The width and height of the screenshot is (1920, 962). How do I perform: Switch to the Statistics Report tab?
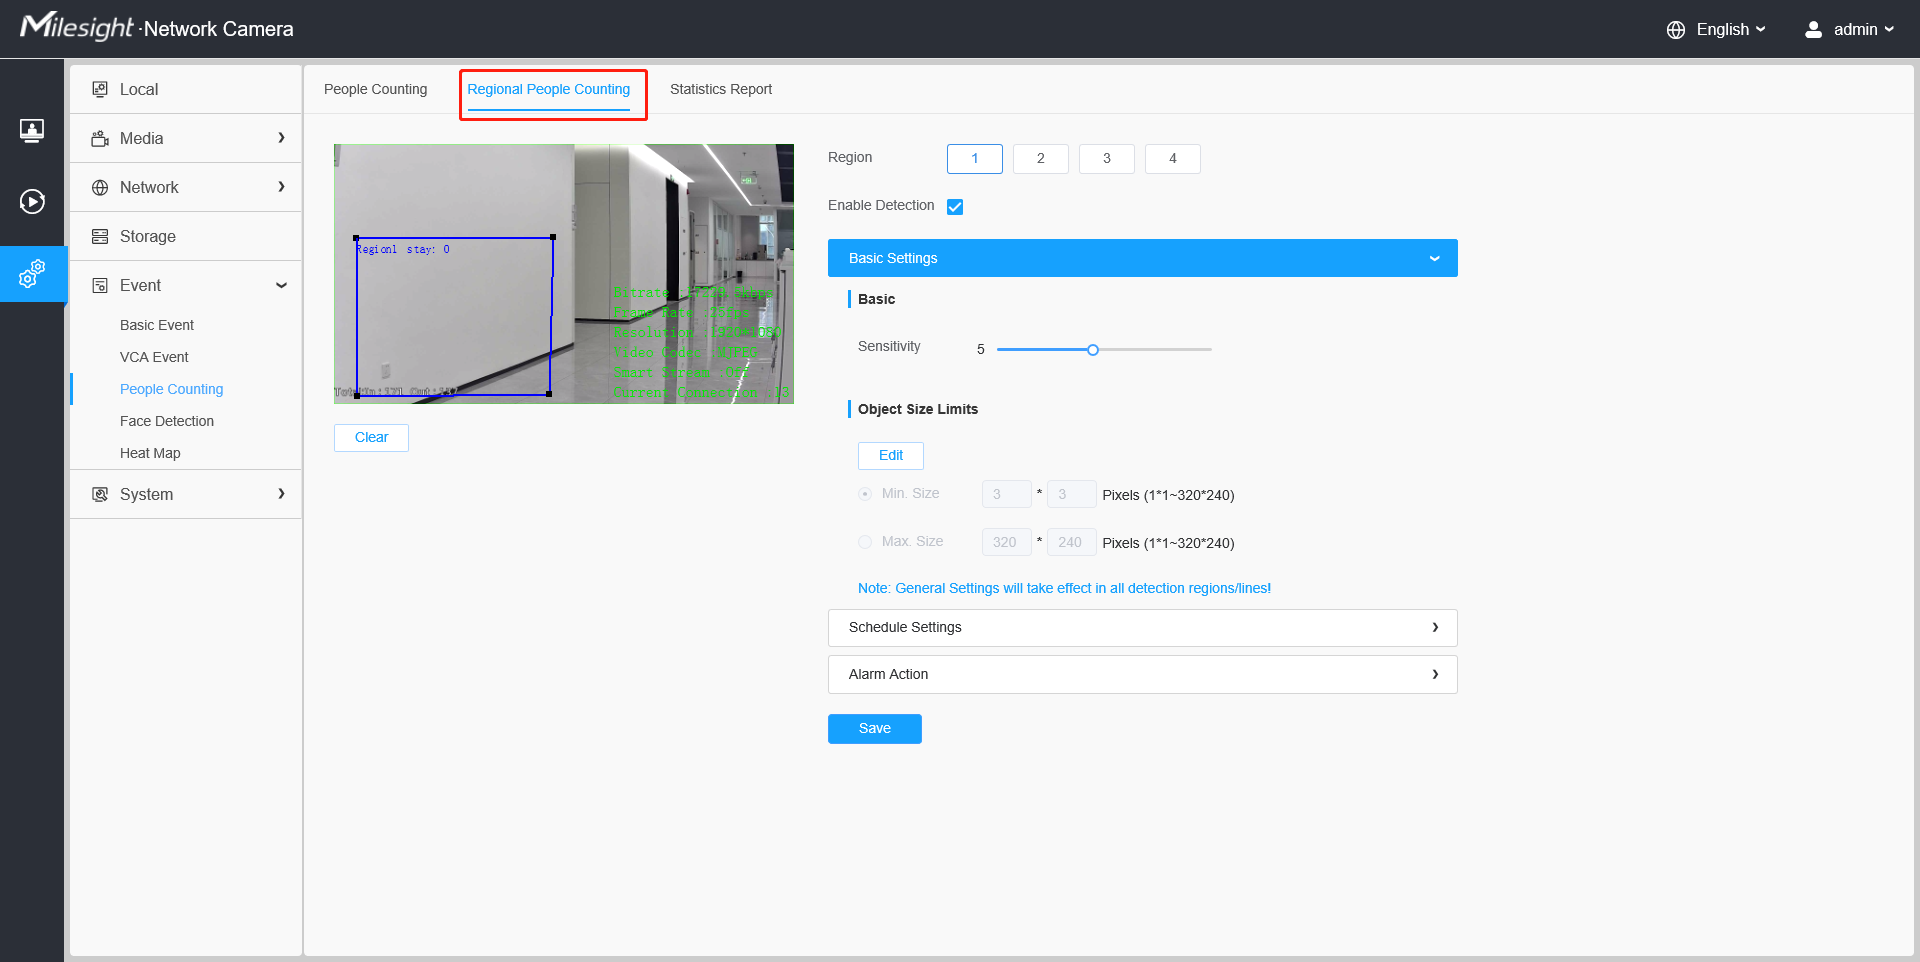click(x=721, y=89)
